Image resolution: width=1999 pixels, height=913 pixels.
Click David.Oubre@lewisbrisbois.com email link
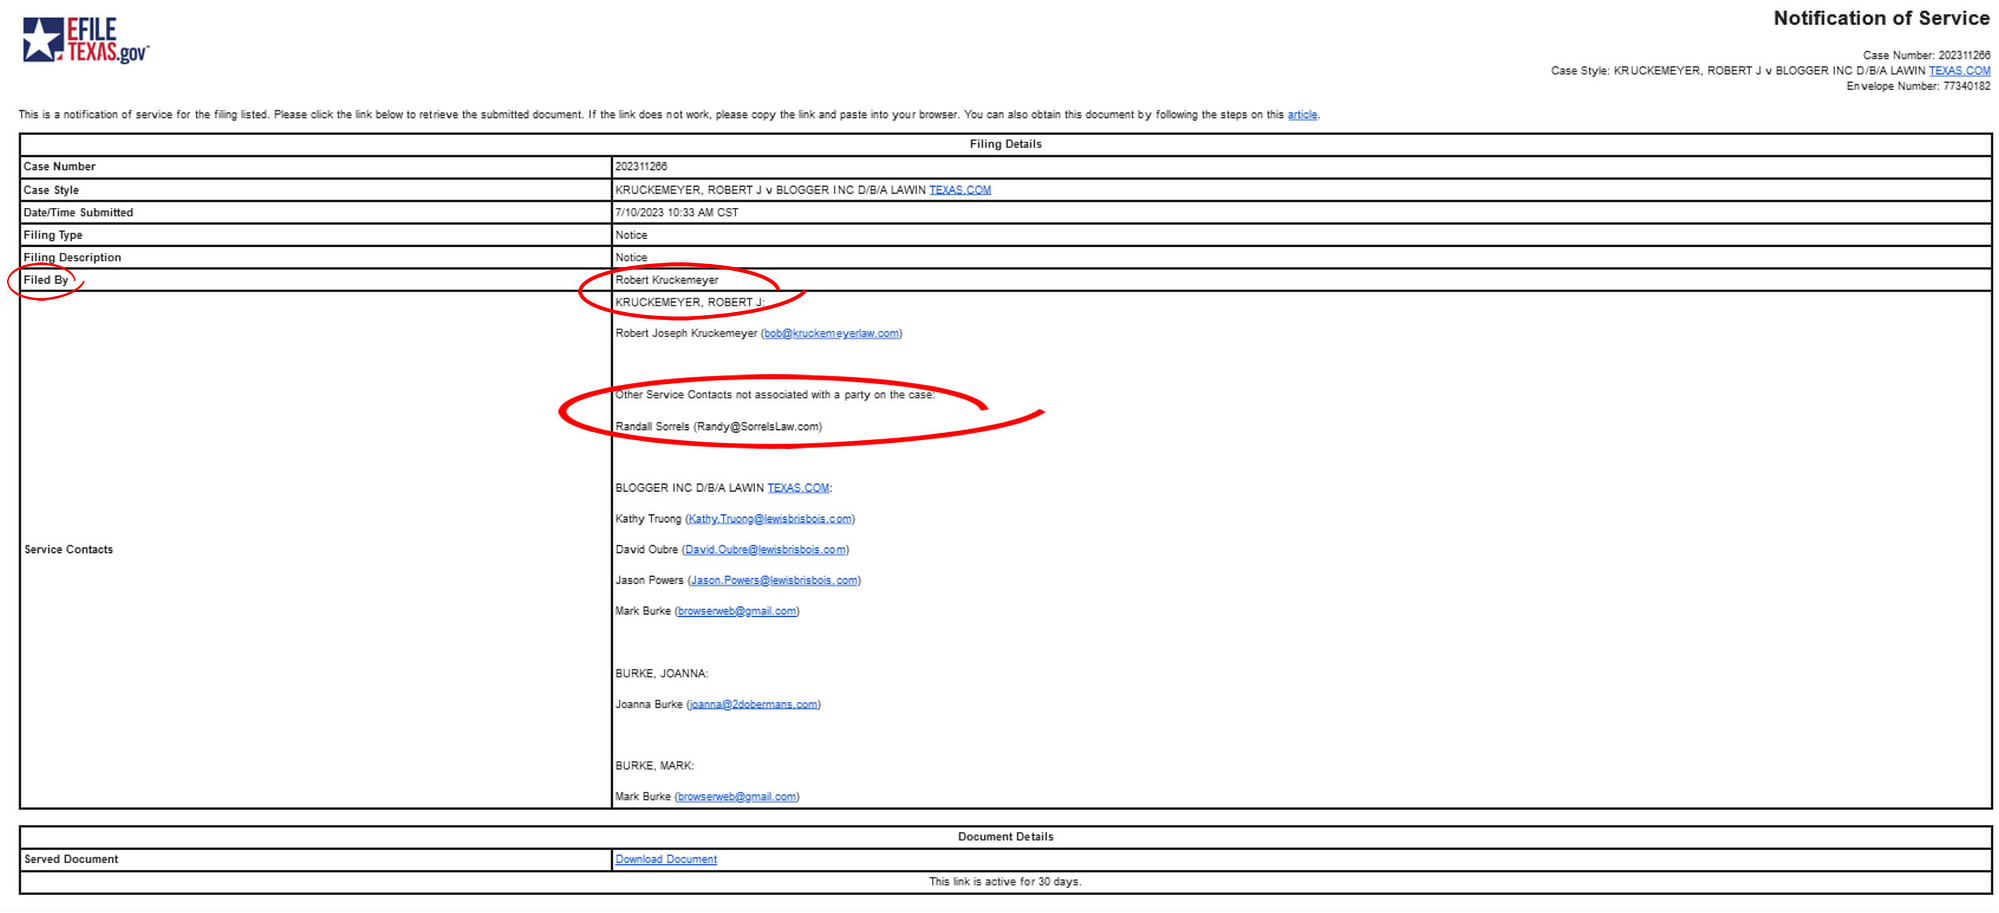[765, 550]
